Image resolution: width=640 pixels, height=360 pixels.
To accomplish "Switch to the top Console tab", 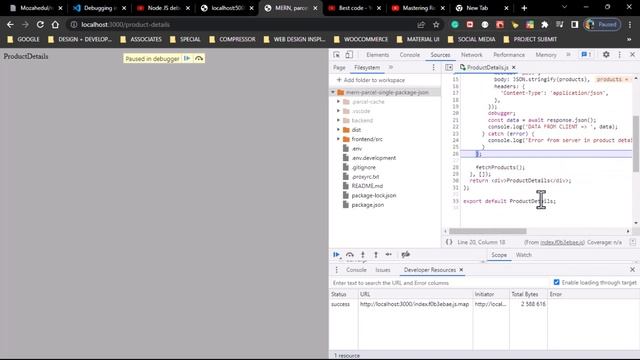I will [x=409, y=55].
